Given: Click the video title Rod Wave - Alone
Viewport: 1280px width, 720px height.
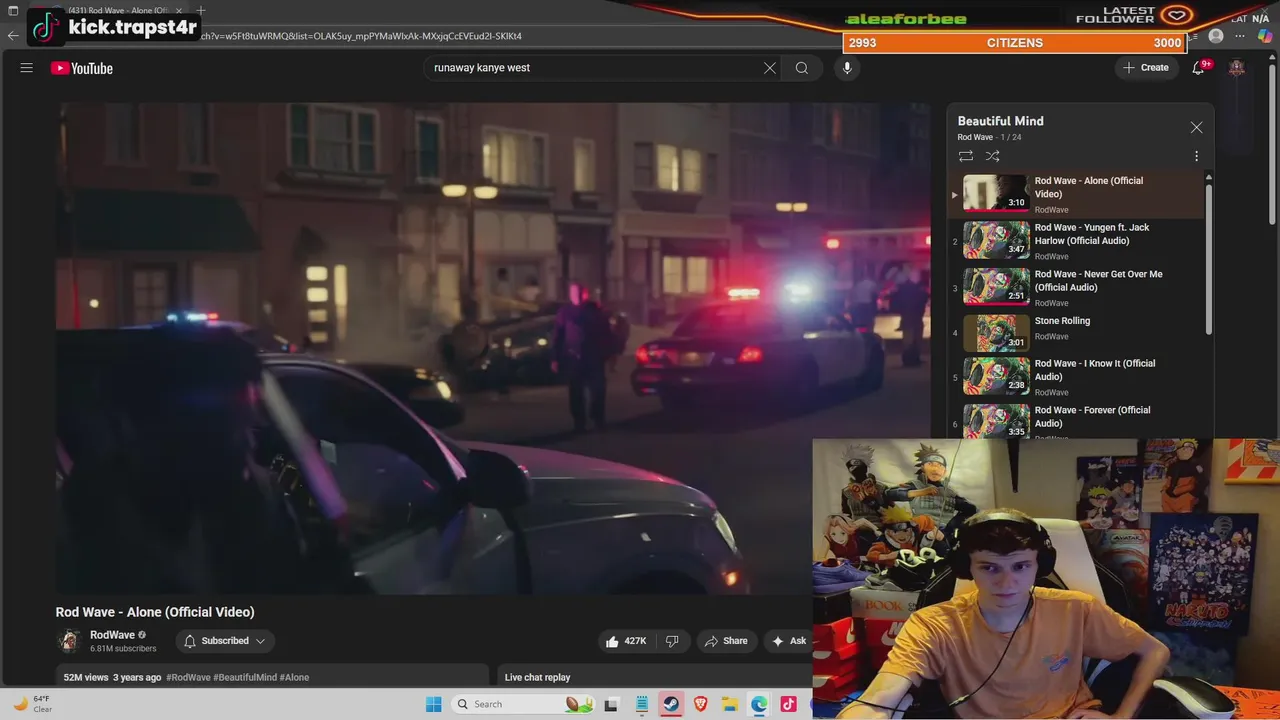Looking at the screenshot, I should (x=155, y=612).
